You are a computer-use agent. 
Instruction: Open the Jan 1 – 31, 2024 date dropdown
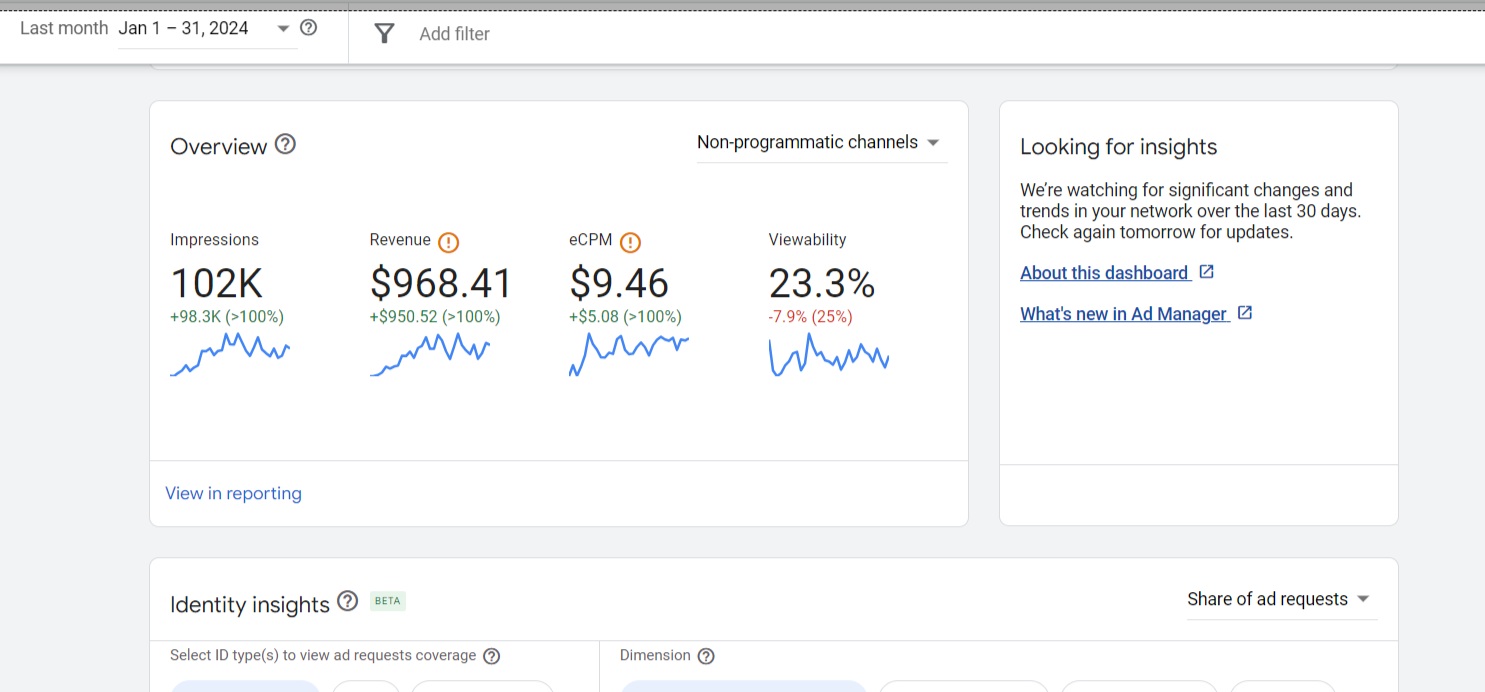[x=204, y=29]
